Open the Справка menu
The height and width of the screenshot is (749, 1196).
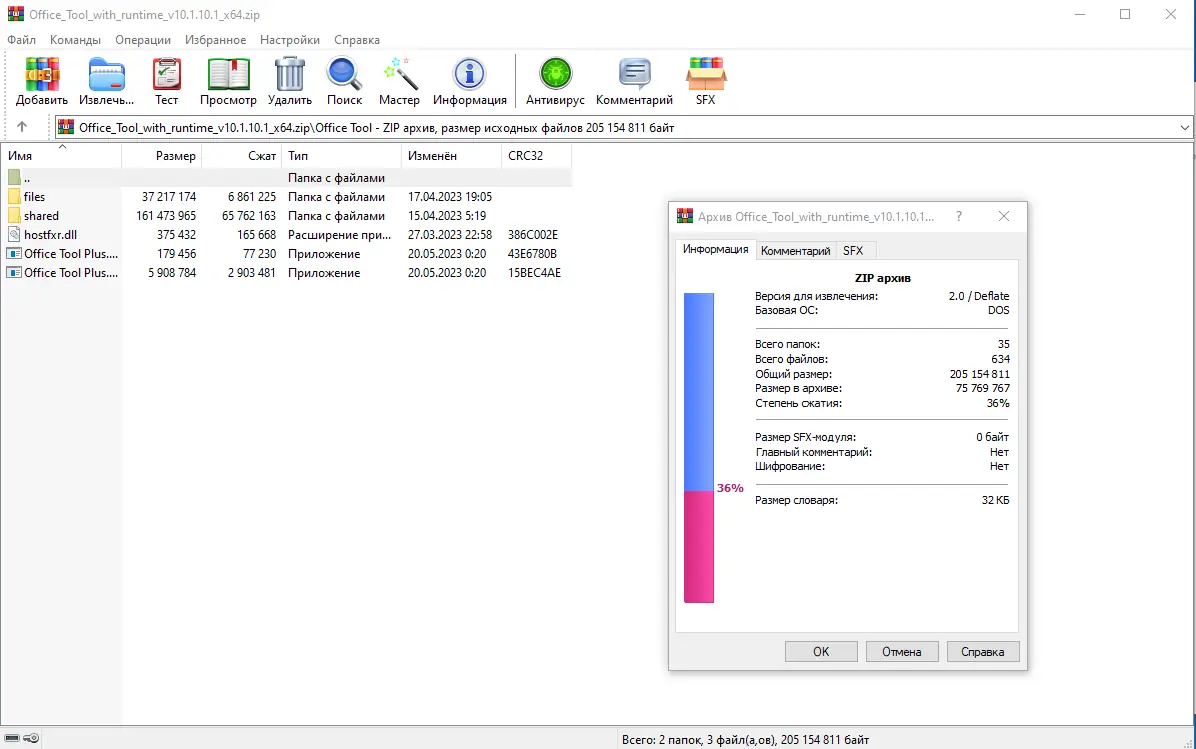pos(356,40)
